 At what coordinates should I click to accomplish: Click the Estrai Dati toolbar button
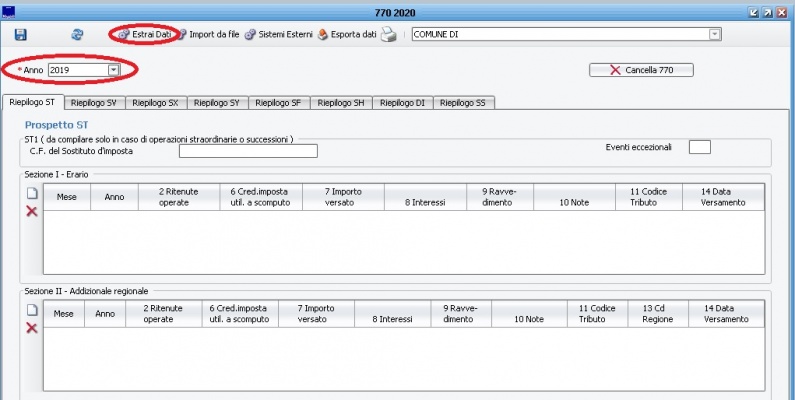[x=145, y=34]
